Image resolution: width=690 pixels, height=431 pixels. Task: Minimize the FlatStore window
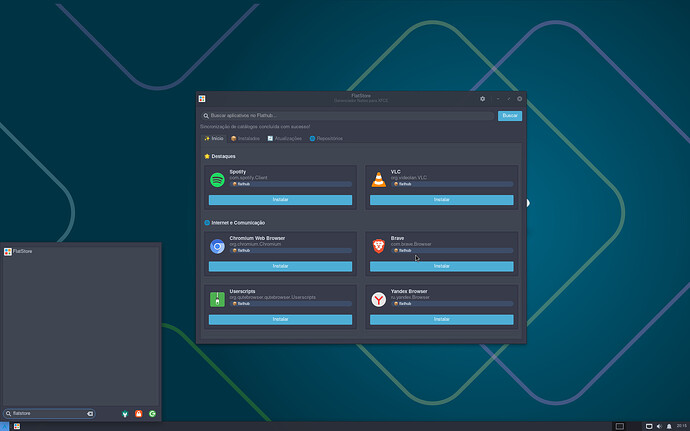498,99
